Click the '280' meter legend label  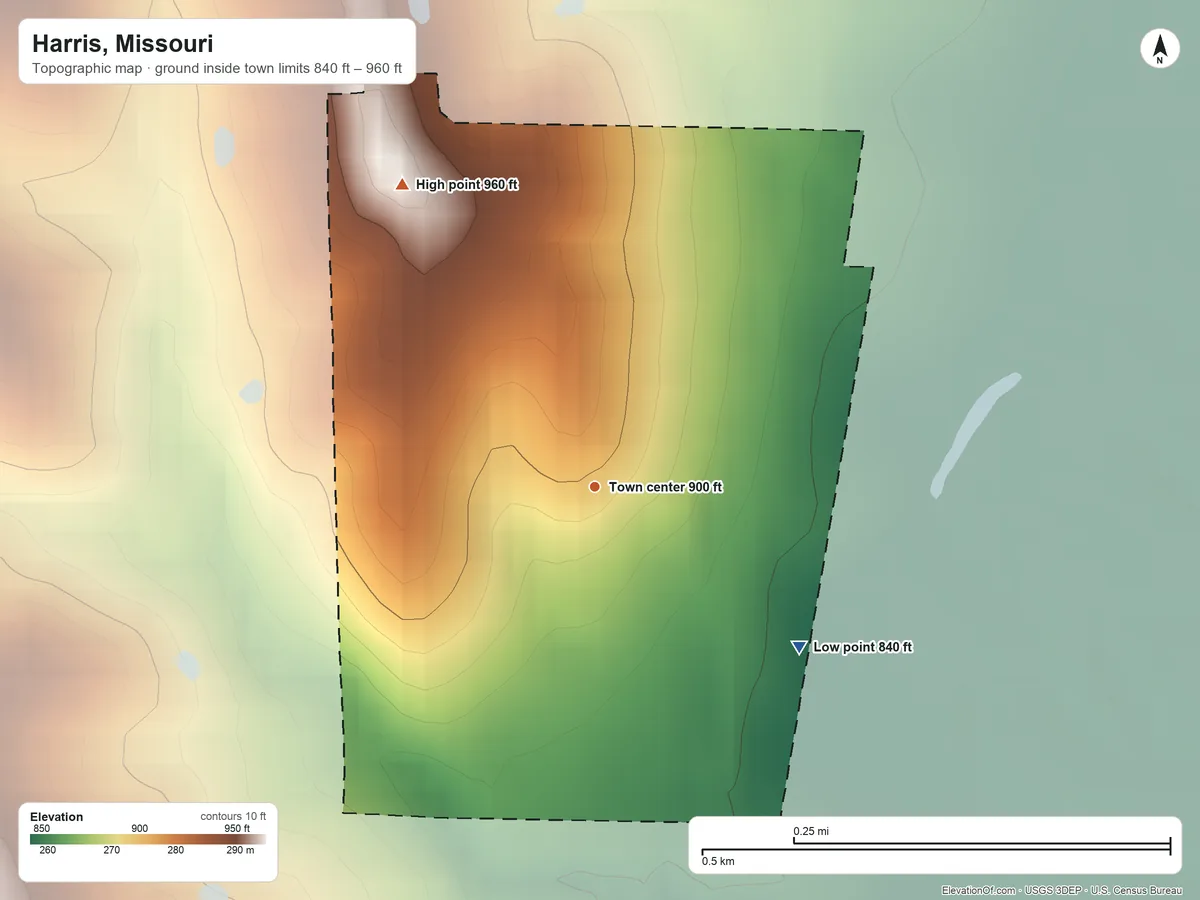point(176,851)
